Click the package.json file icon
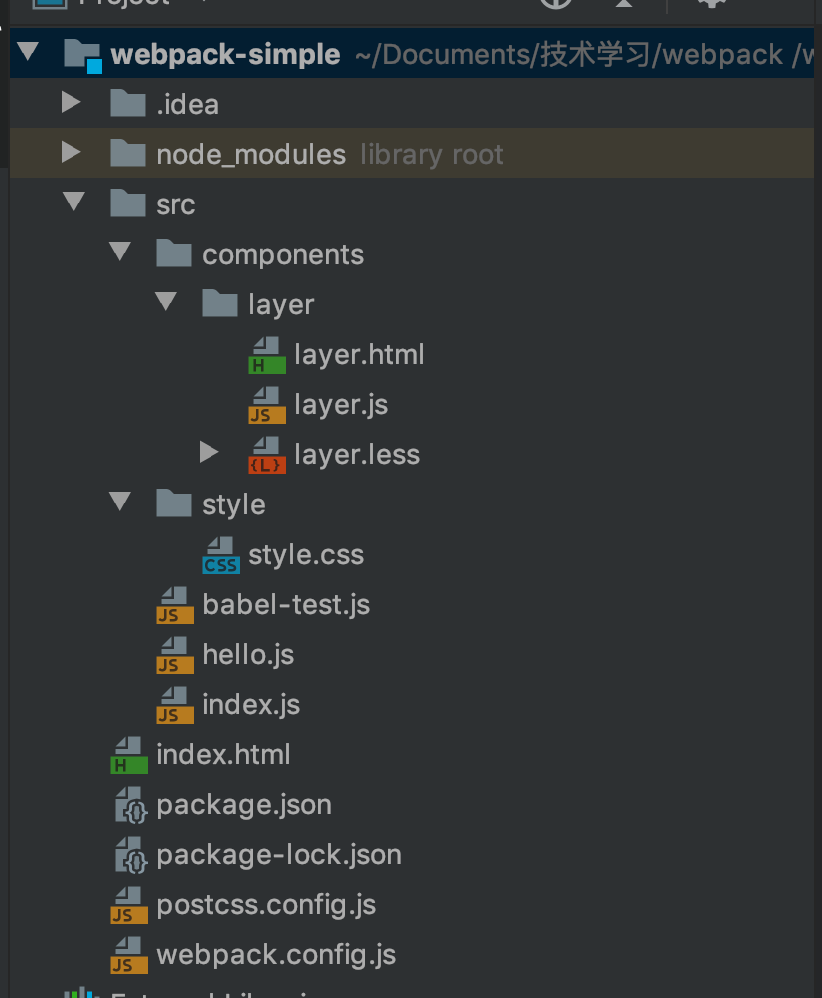This screenshot has width=822, height=998. pyautogui.click(x=129, y=805)
